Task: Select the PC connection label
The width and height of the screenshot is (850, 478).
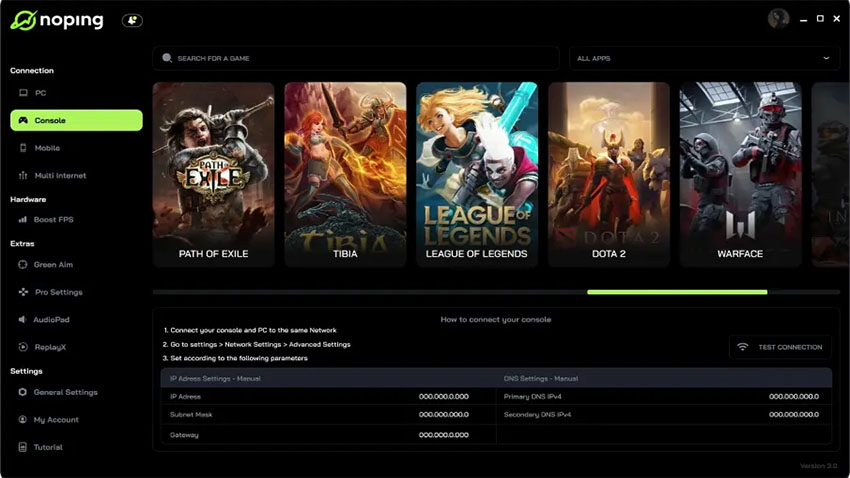Action: 41,93
